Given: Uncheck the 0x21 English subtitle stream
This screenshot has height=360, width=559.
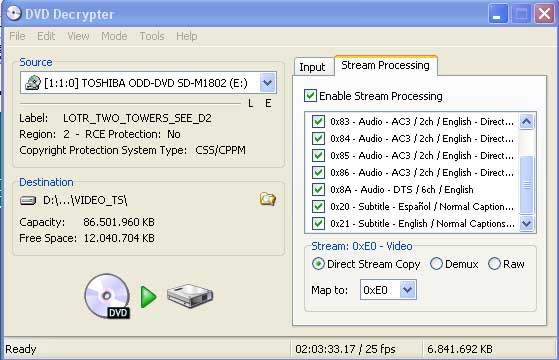Looking at the screenshot, I should tap(318, 223).
